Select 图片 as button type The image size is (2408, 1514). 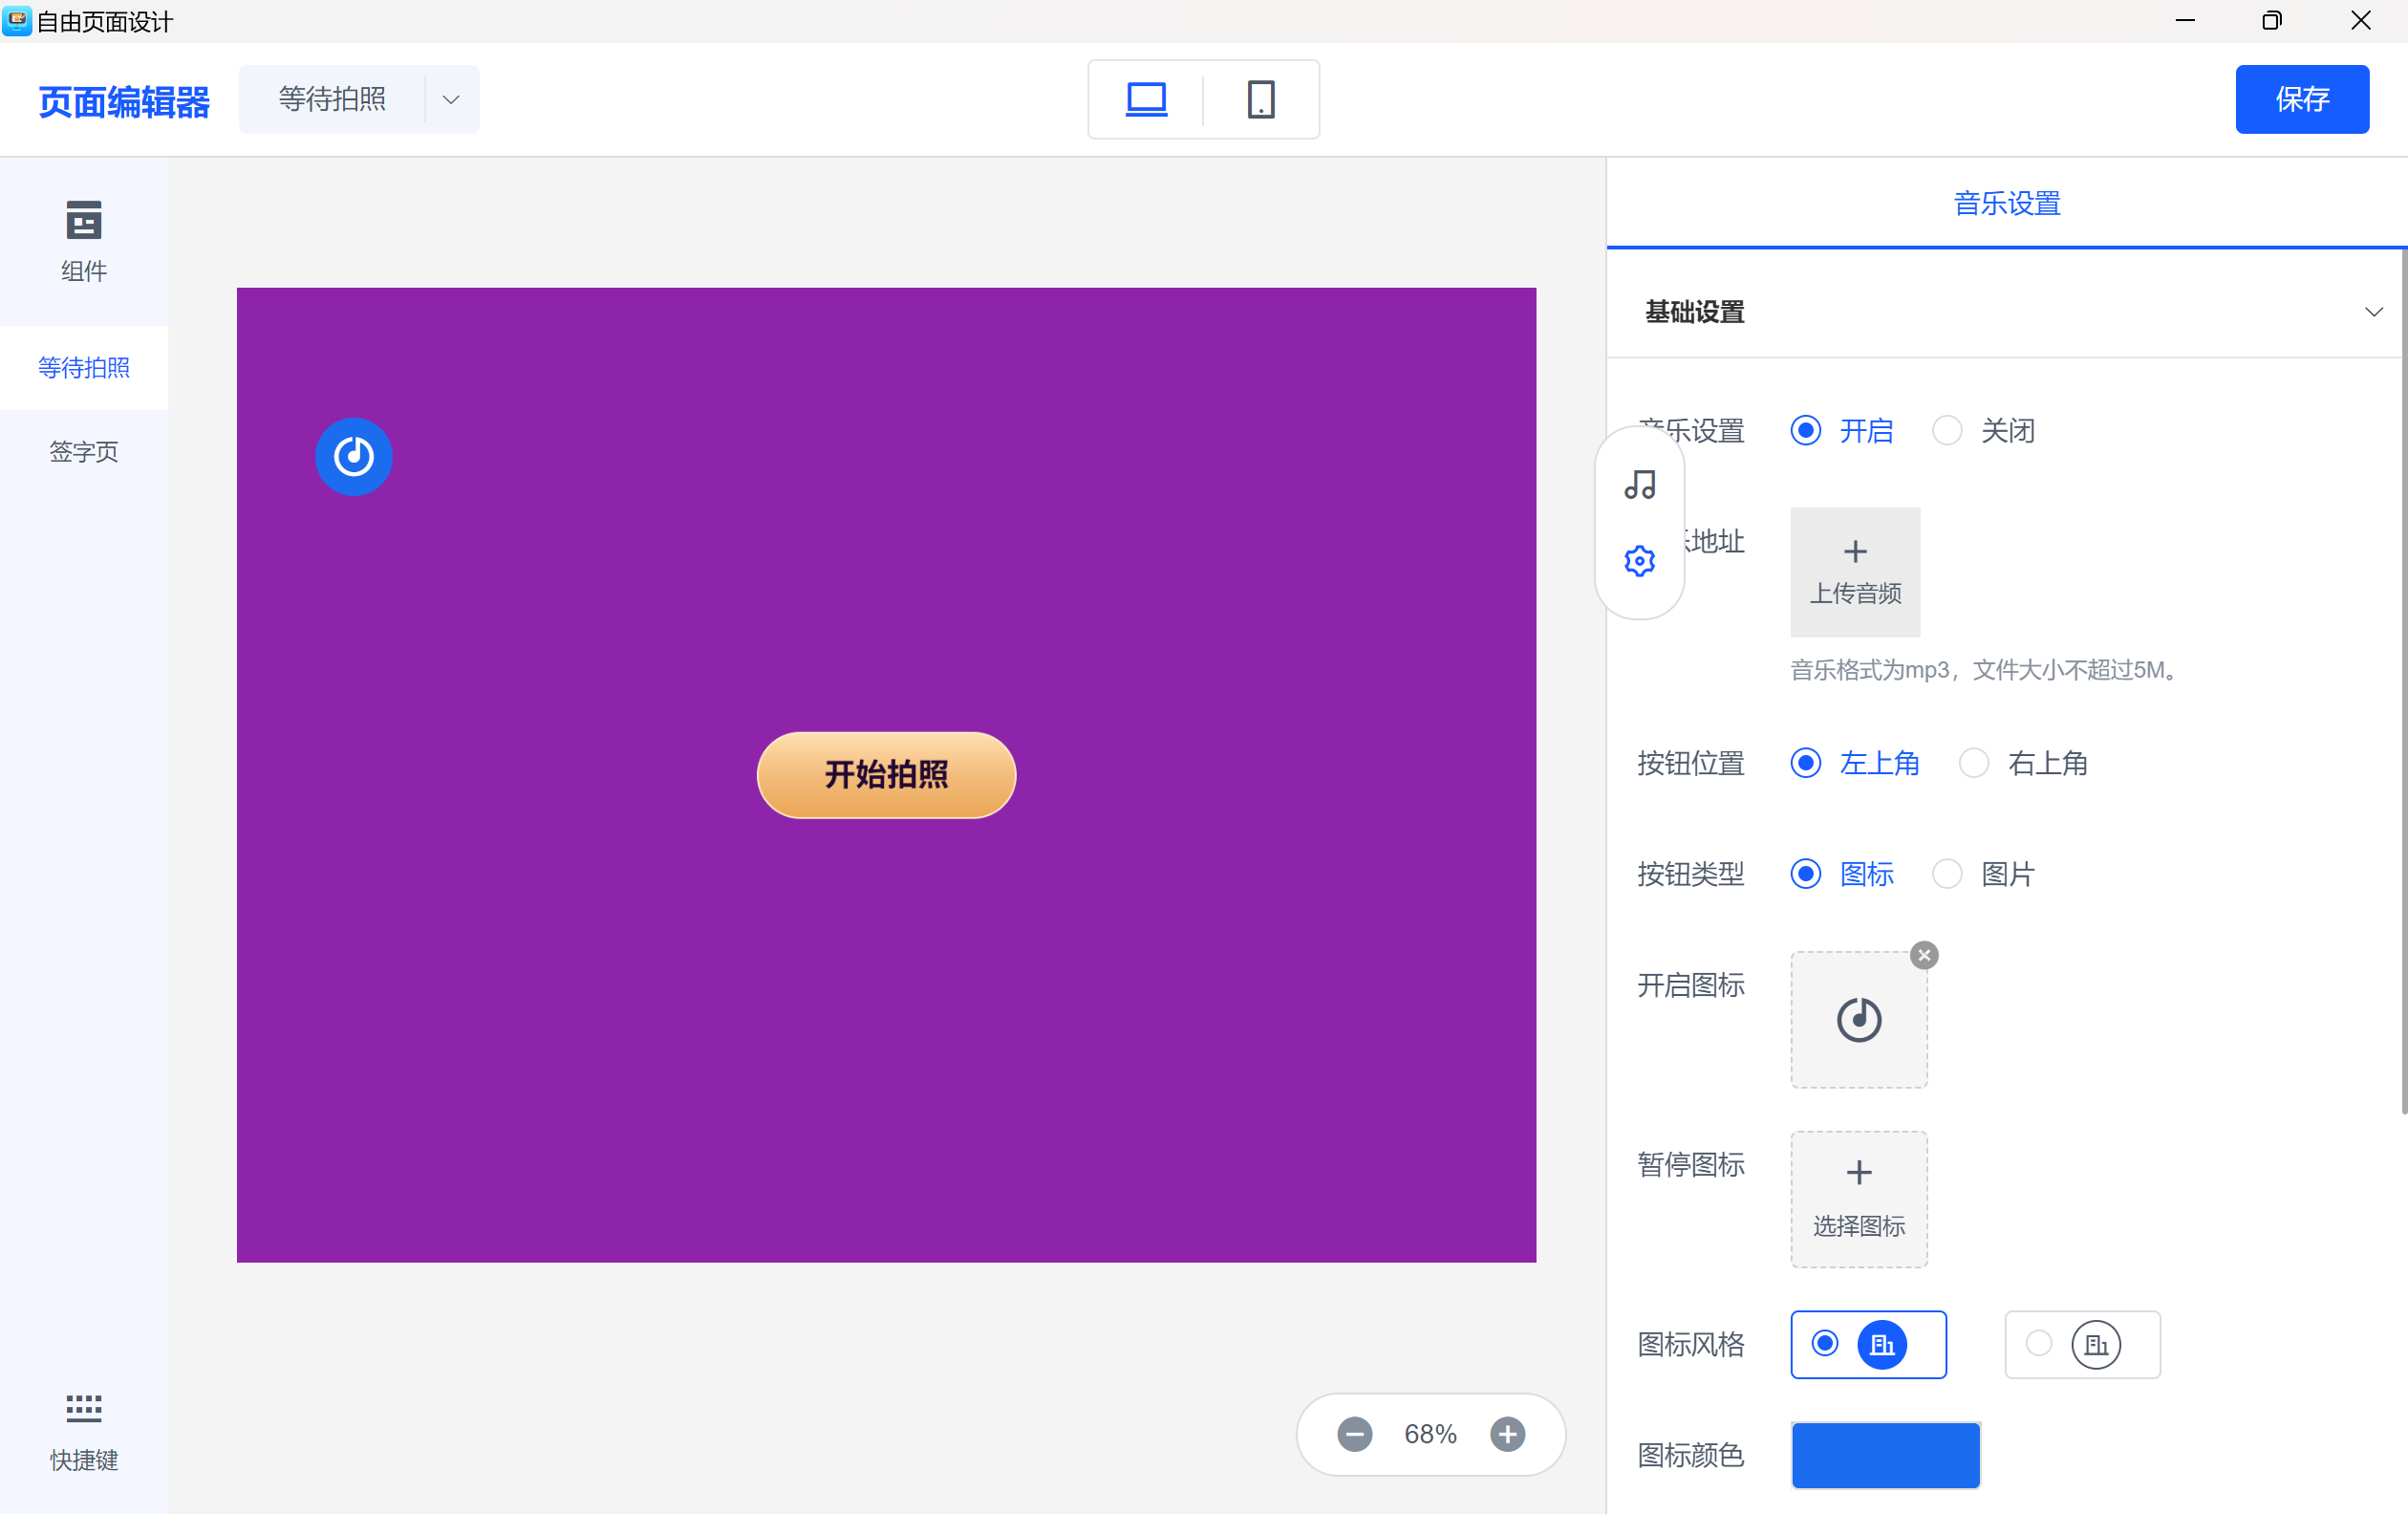[1947, 874]
